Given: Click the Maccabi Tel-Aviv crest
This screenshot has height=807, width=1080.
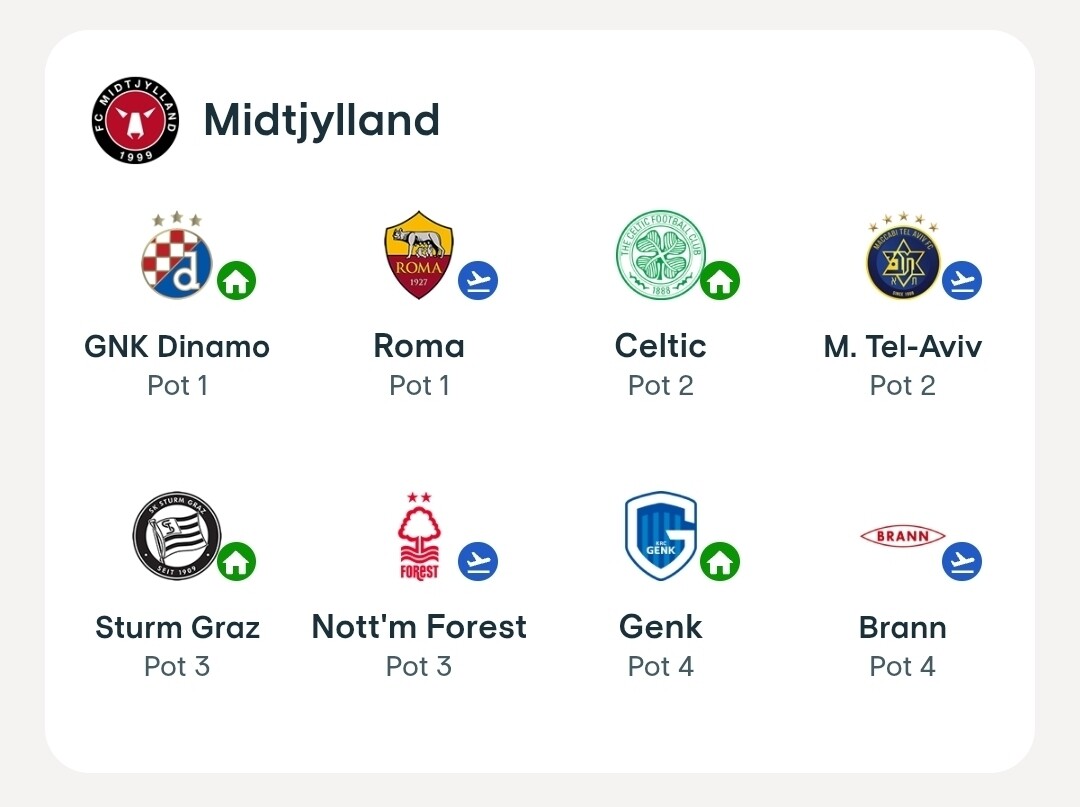Looking at the screenshot, I should pos(903,255).
